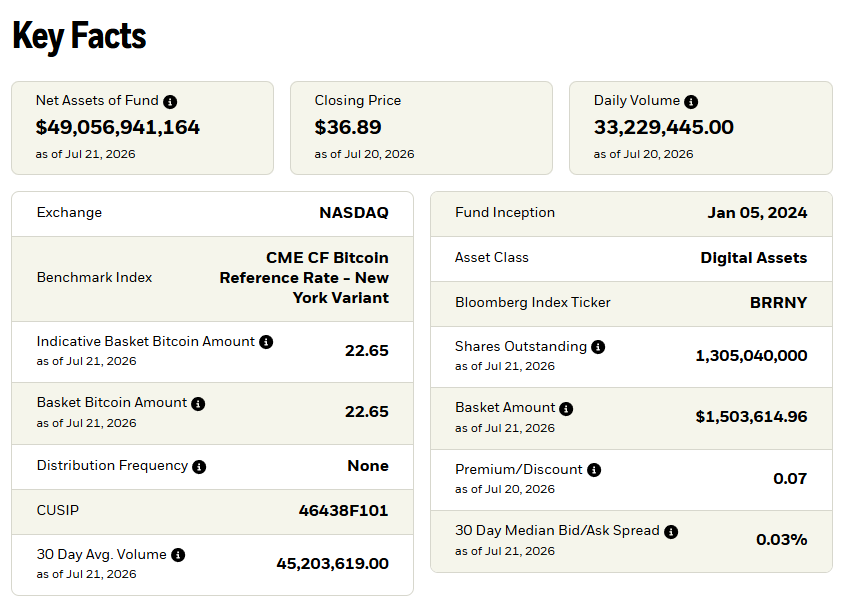The width and height of the screenshot is (843, 602).
Task: Click the Daily Volume figure 33,229,445.00
Action: (663, 127)
